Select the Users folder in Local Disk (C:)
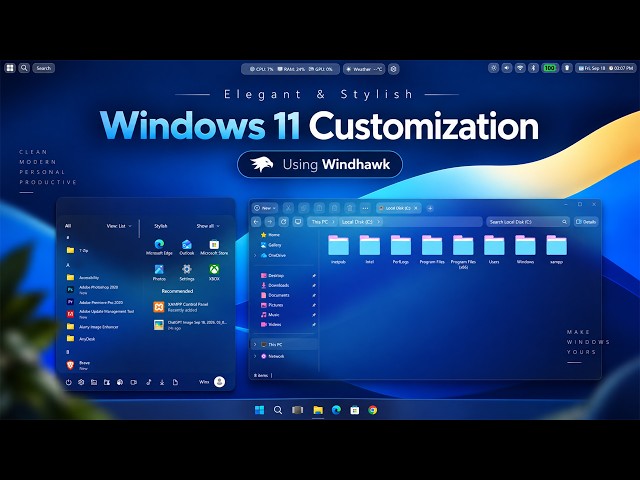This screenshot has width=640, height=480. (494, 249)
